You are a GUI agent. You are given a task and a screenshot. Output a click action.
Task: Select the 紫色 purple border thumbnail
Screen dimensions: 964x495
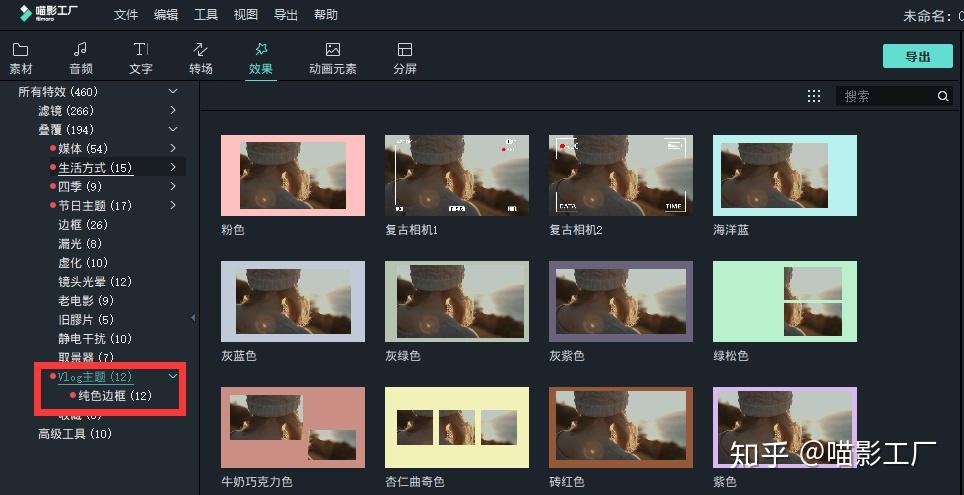[x=785, y=427]
